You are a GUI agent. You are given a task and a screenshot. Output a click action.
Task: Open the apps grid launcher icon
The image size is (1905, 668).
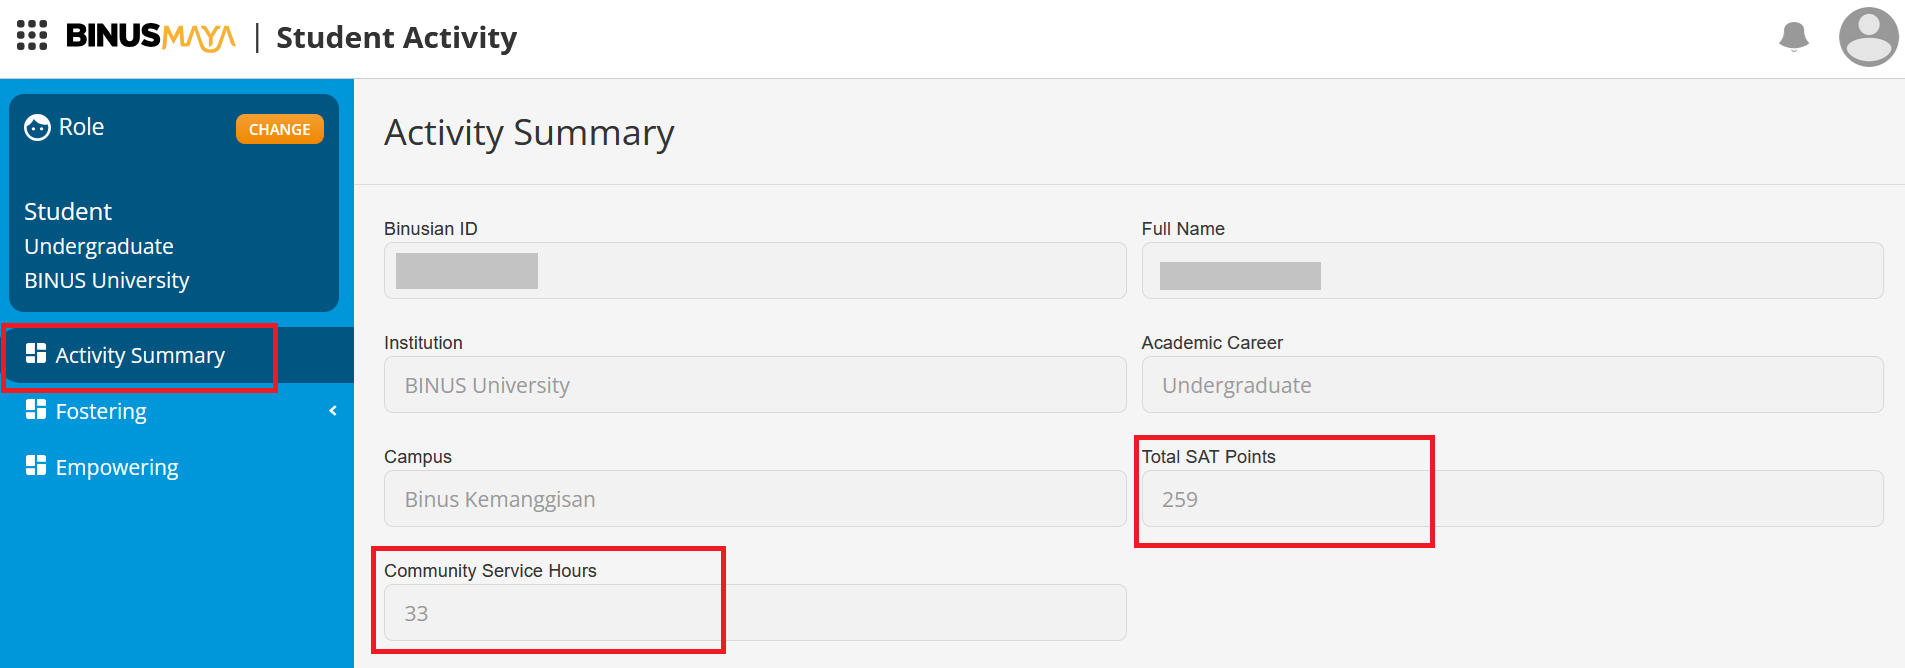(x=32, y=35)
